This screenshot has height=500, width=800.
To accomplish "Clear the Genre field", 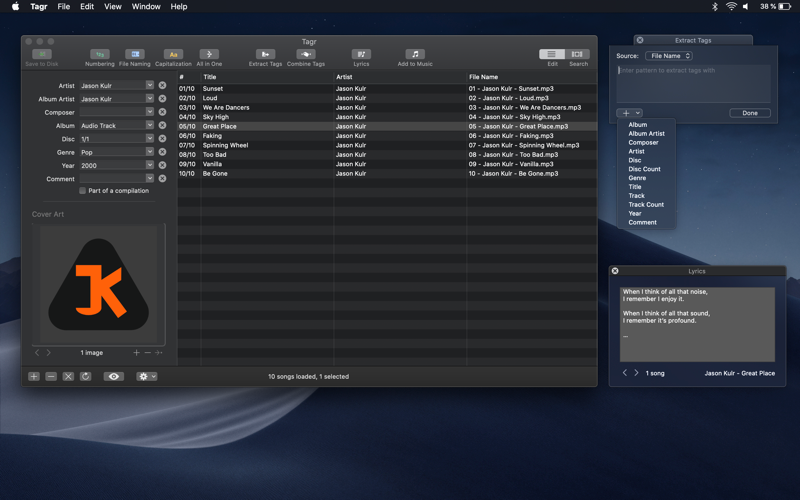I will click(162, 152).
